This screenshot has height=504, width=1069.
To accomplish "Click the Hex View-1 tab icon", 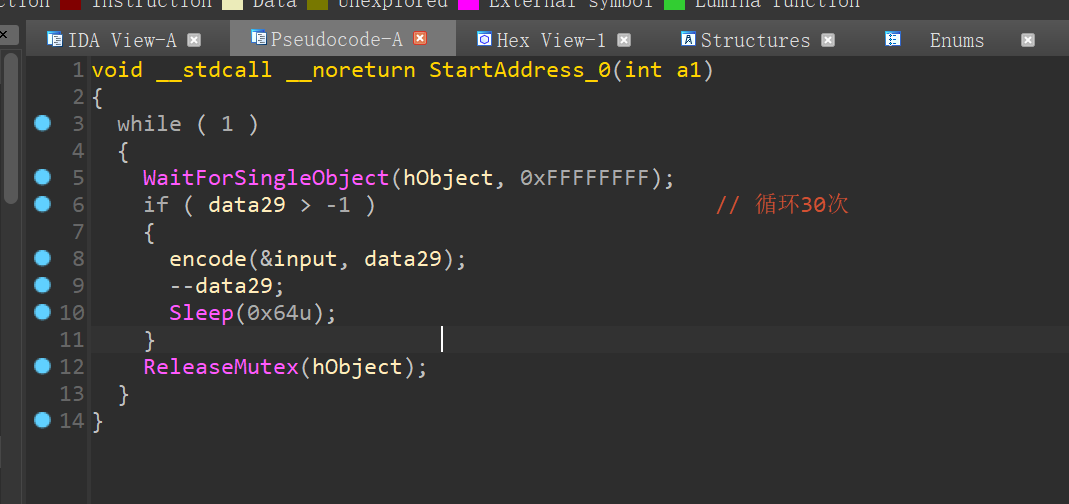I will point(484,40).
